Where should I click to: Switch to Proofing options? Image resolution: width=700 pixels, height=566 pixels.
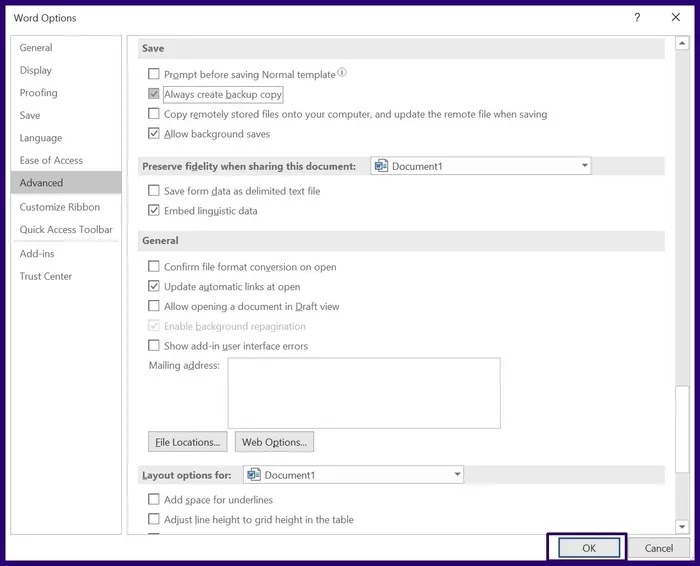pos(66,92)
